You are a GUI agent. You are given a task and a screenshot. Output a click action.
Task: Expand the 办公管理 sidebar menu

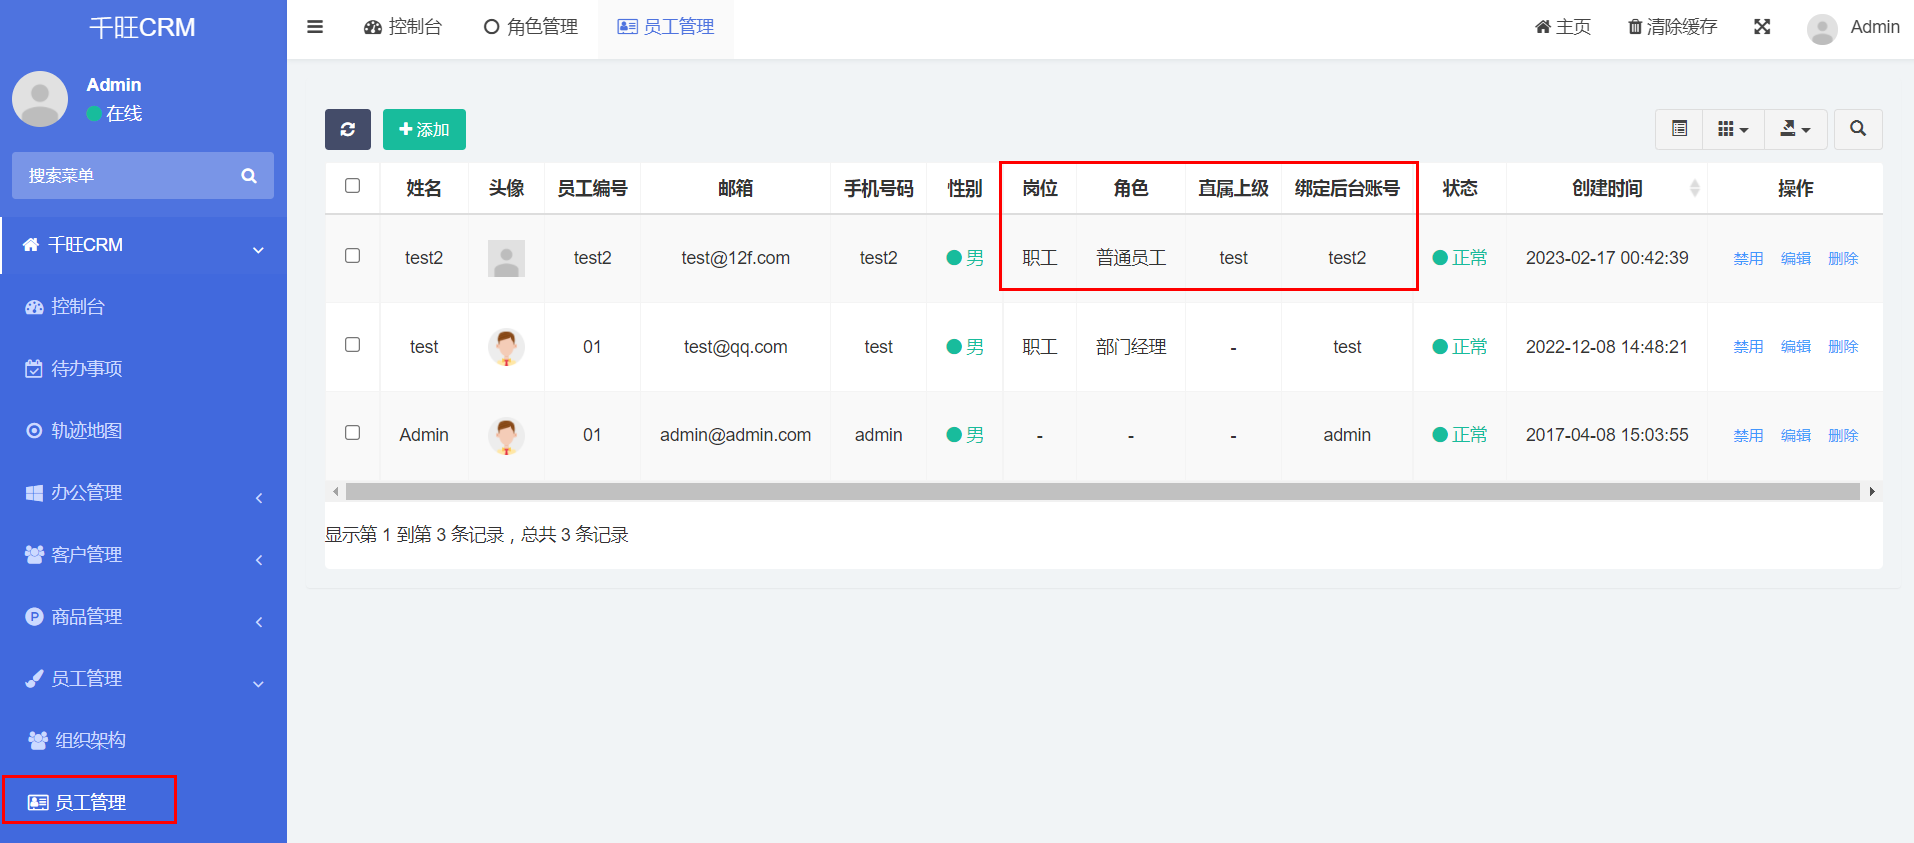tap(144, 493)
